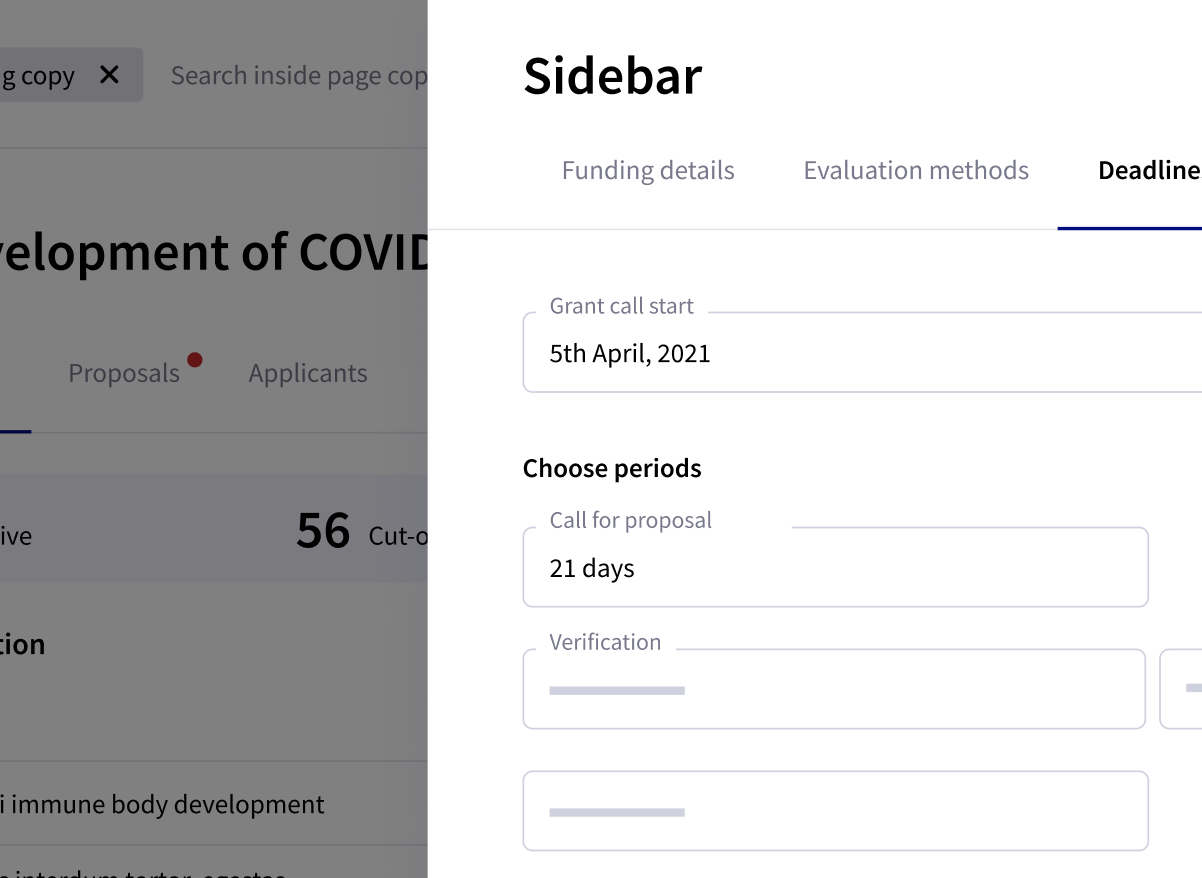Screen dimensions: 1202x878
Task: Open the Proposals tab
Action: click(x=124, y=374)
